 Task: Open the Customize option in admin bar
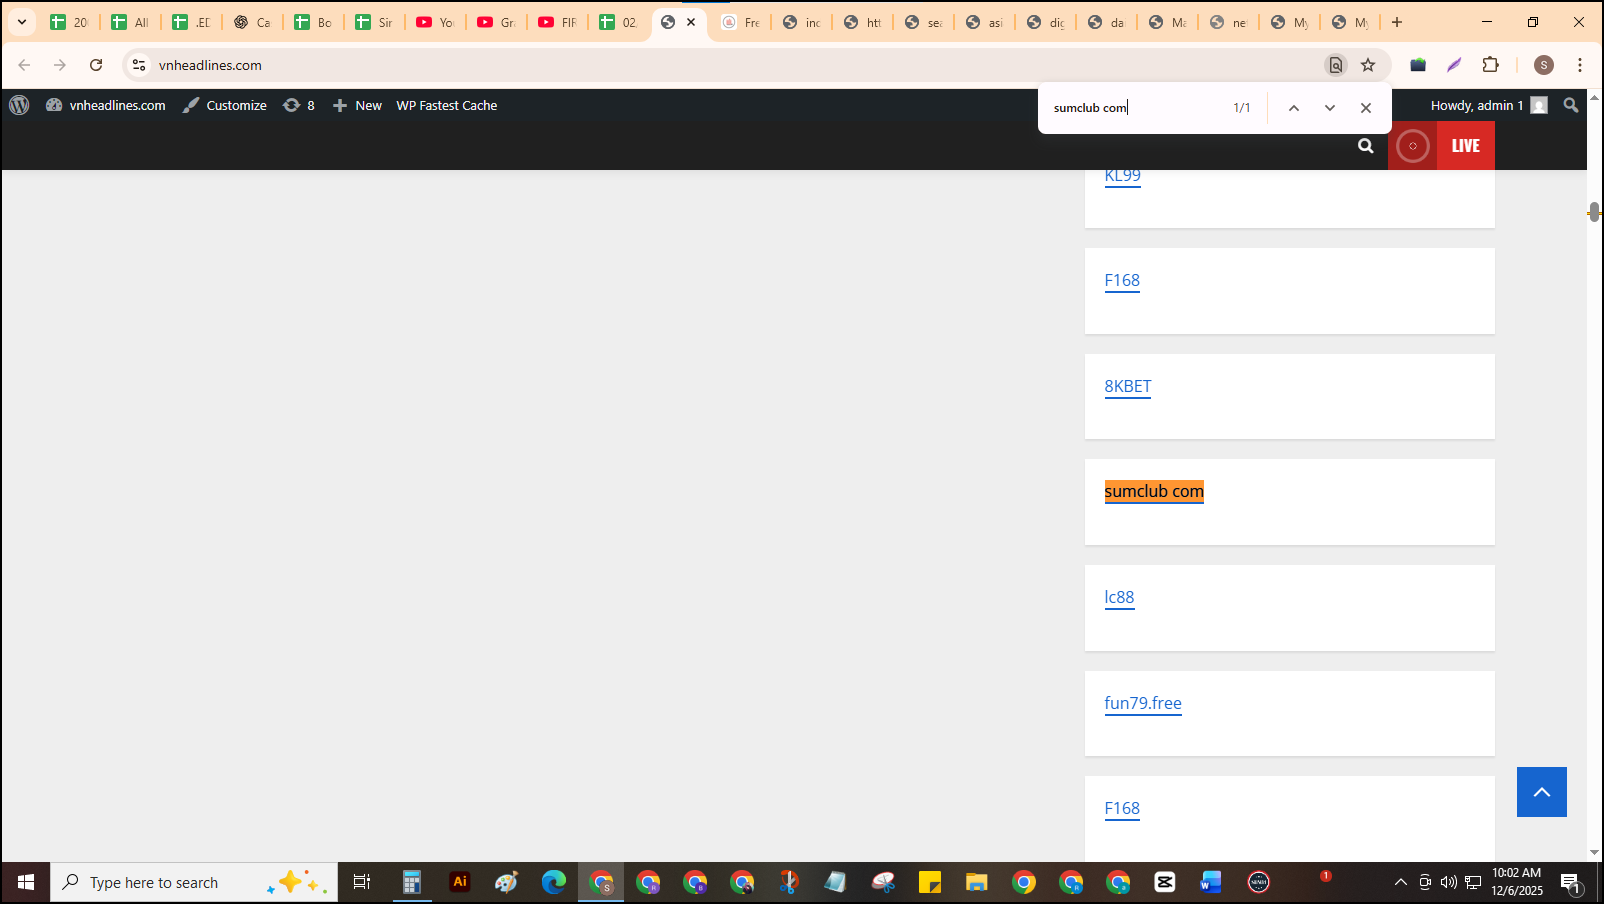click(225, 105)
